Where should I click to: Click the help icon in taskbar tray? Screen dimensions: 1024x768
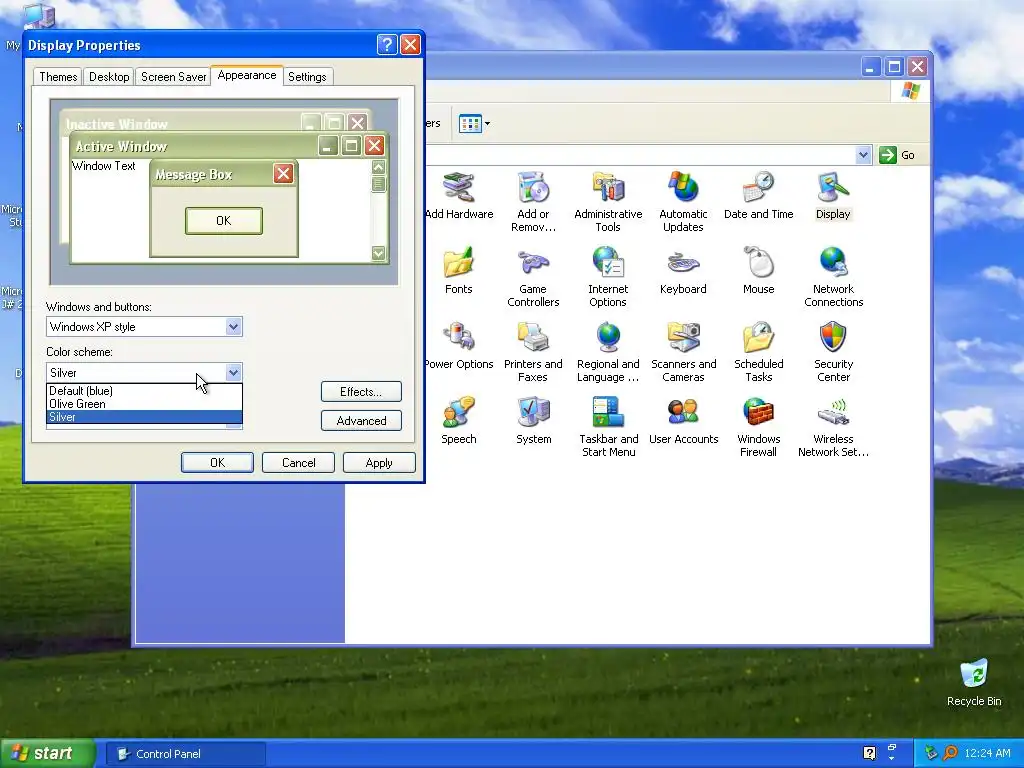pos(869,753)
